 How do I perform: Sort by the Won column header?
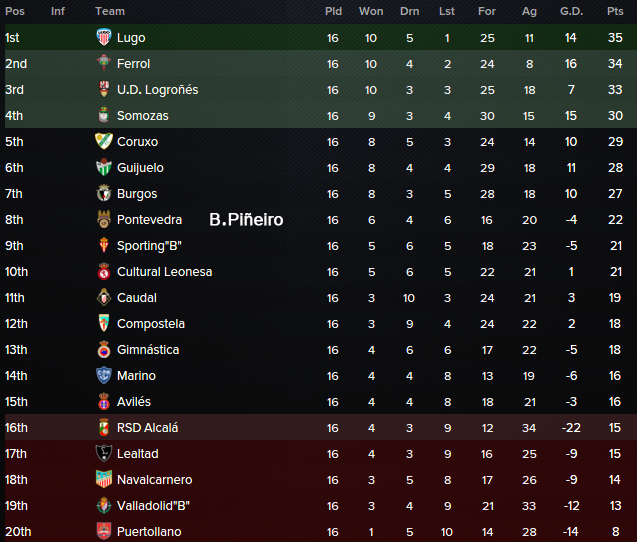click(x=371, y=11)
